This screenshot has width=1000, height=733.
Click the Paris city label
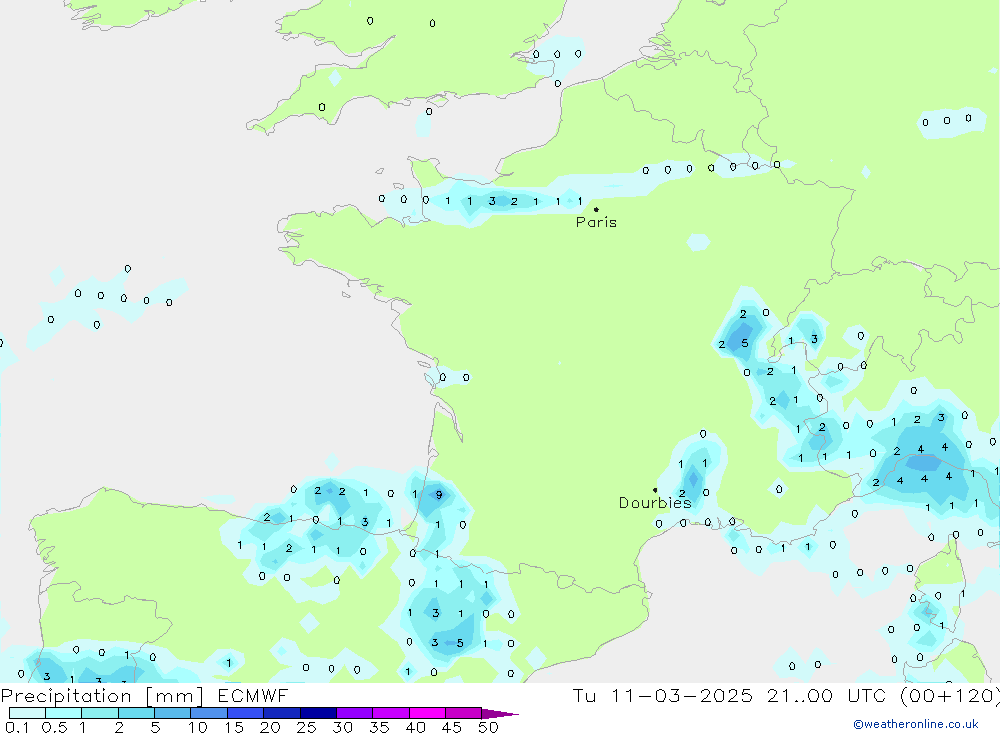596,222
